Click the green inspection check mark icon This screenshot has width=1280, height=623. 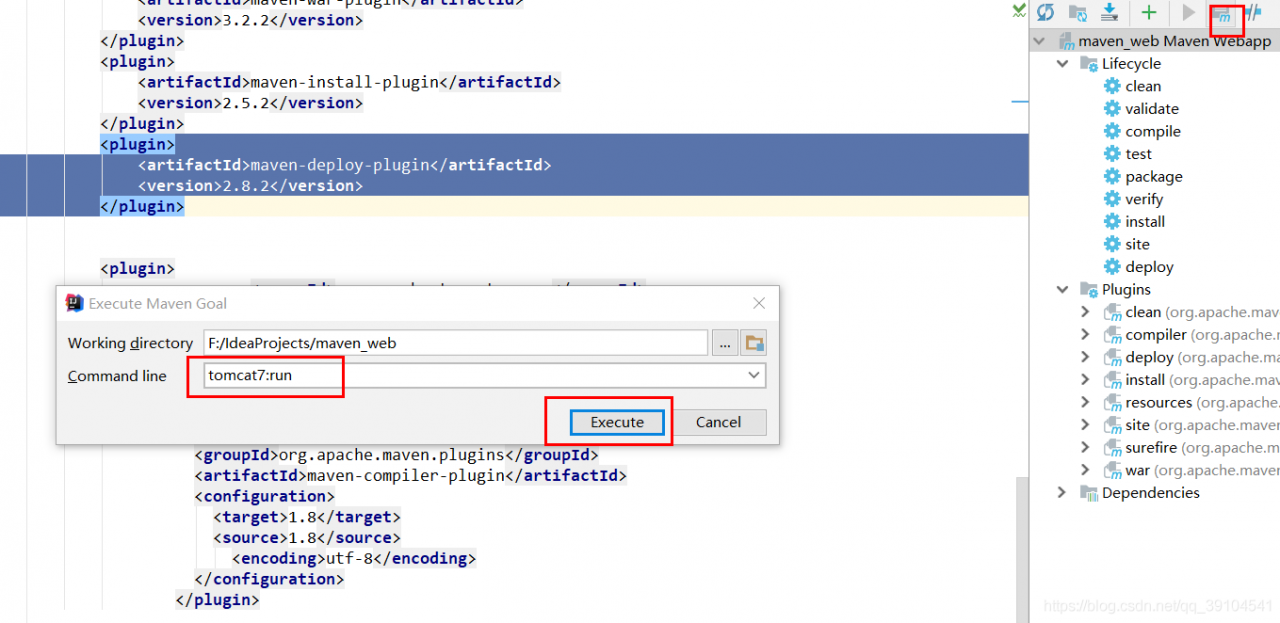coord(1018,10)
